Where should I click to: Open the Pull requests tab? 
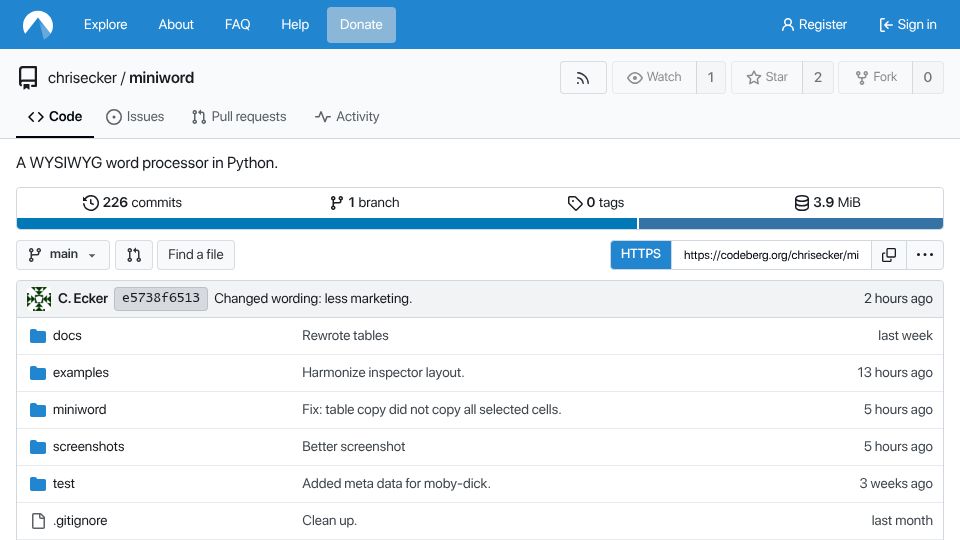pyautogui.click(x=239, y=116)
